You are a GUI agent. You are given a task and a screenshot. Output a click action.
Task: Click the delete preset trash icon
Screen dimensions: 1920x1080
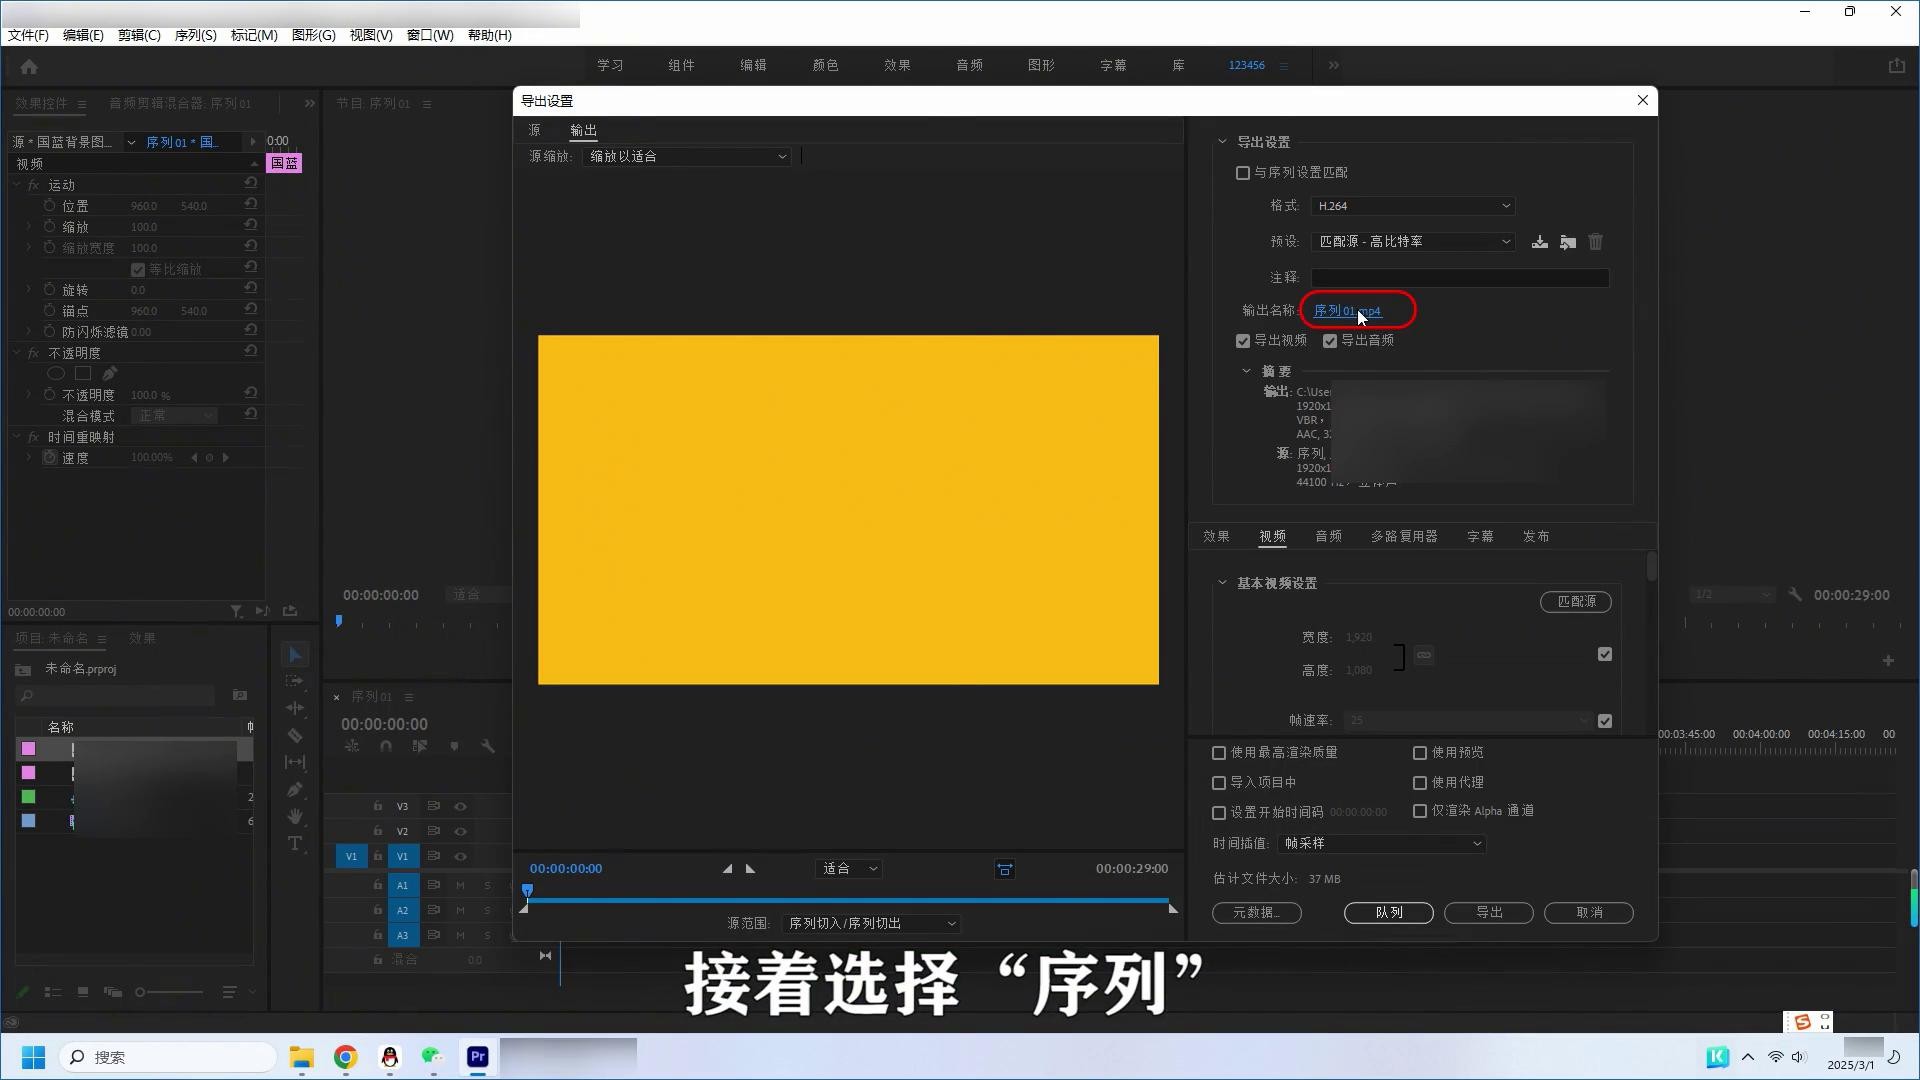pyautogui.click(x=1595, y=242)
